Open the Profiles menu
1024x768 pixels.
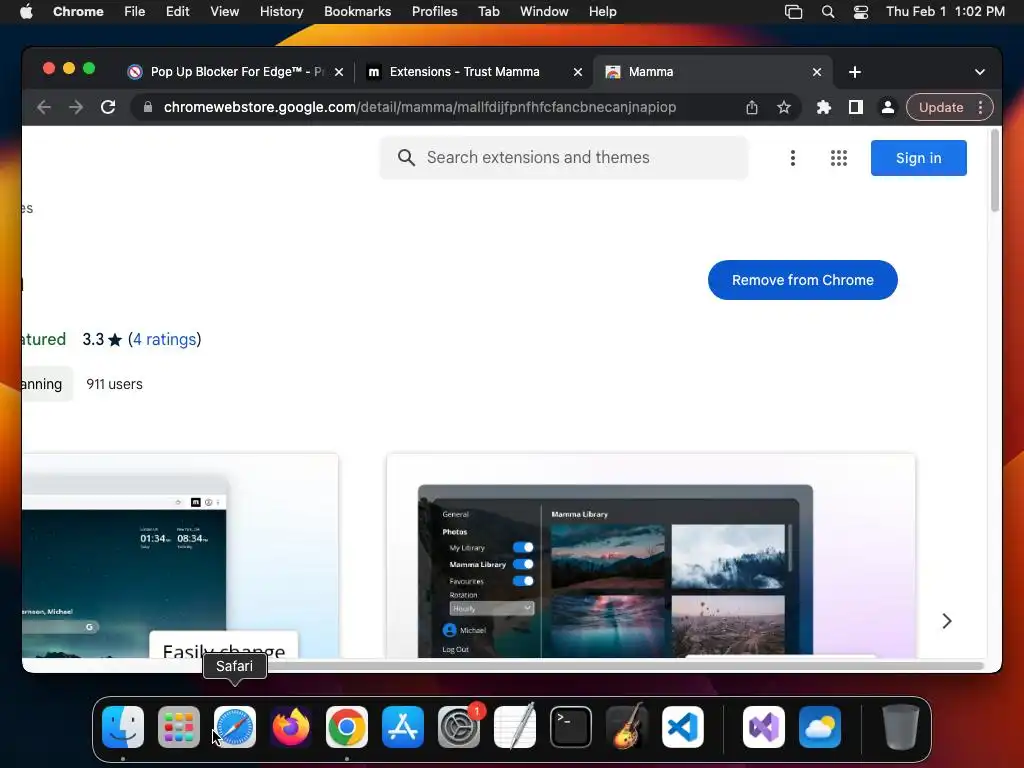pyautogui.click(x=434, y=12)
